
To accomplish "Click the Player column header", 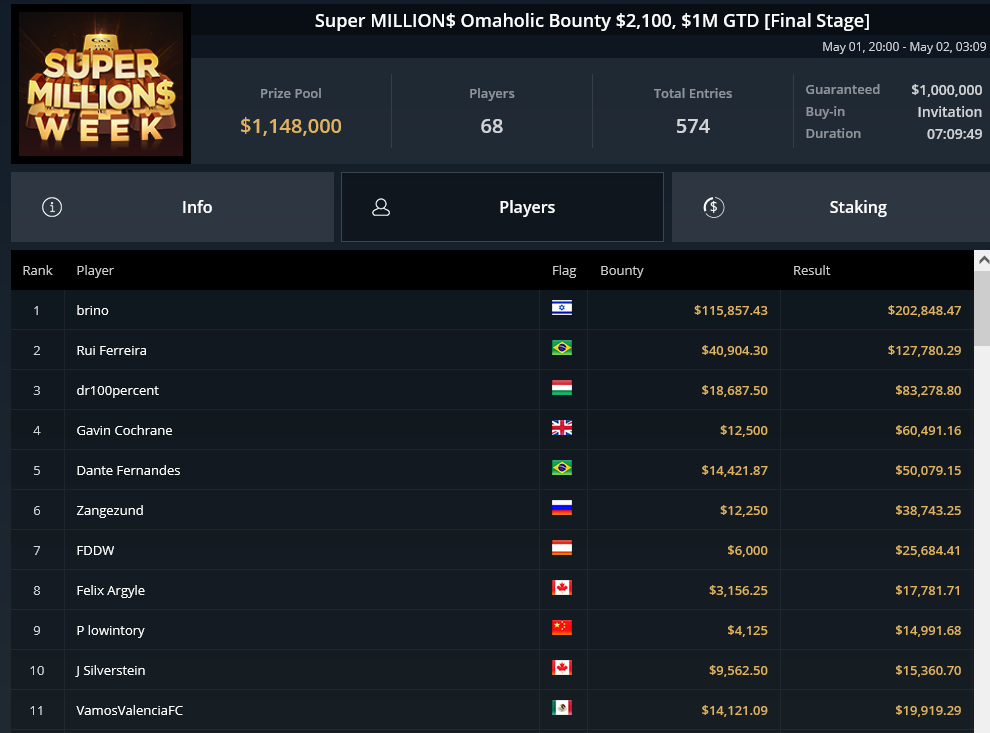I will tap(95, 270).
